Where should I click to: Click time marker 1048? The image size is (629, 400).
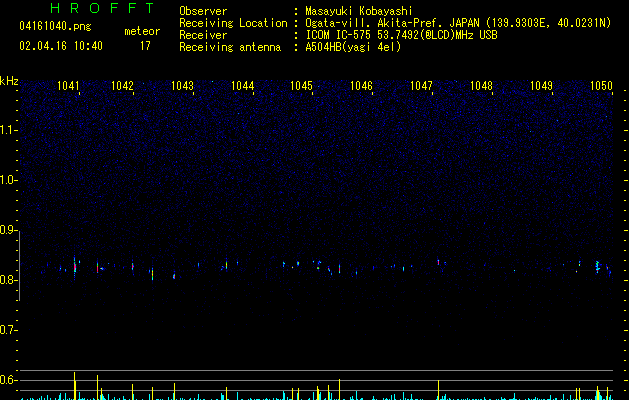(481, 86)
